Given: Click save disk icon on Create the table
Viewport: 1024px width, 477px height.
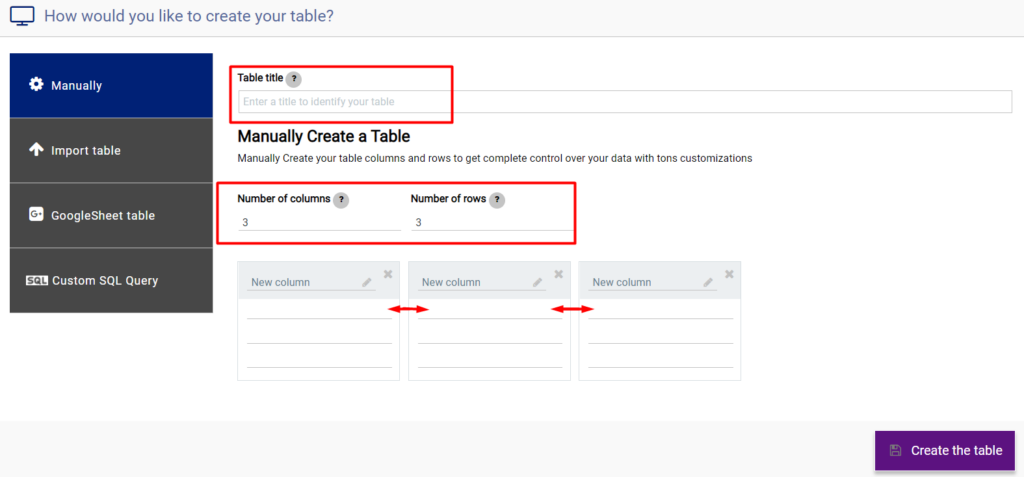Looking at the screenshot, I should point(895,450).
